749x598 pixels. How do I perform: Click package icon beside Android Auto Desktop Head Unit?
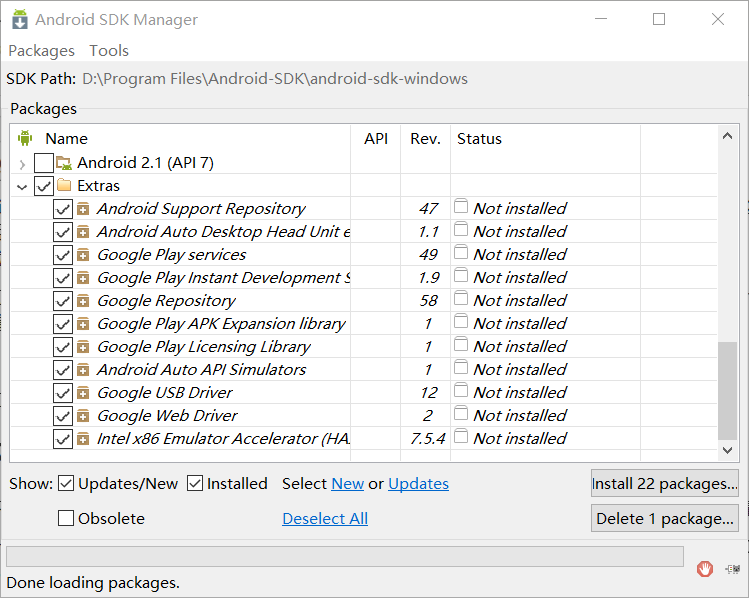[x=83, y=232]
